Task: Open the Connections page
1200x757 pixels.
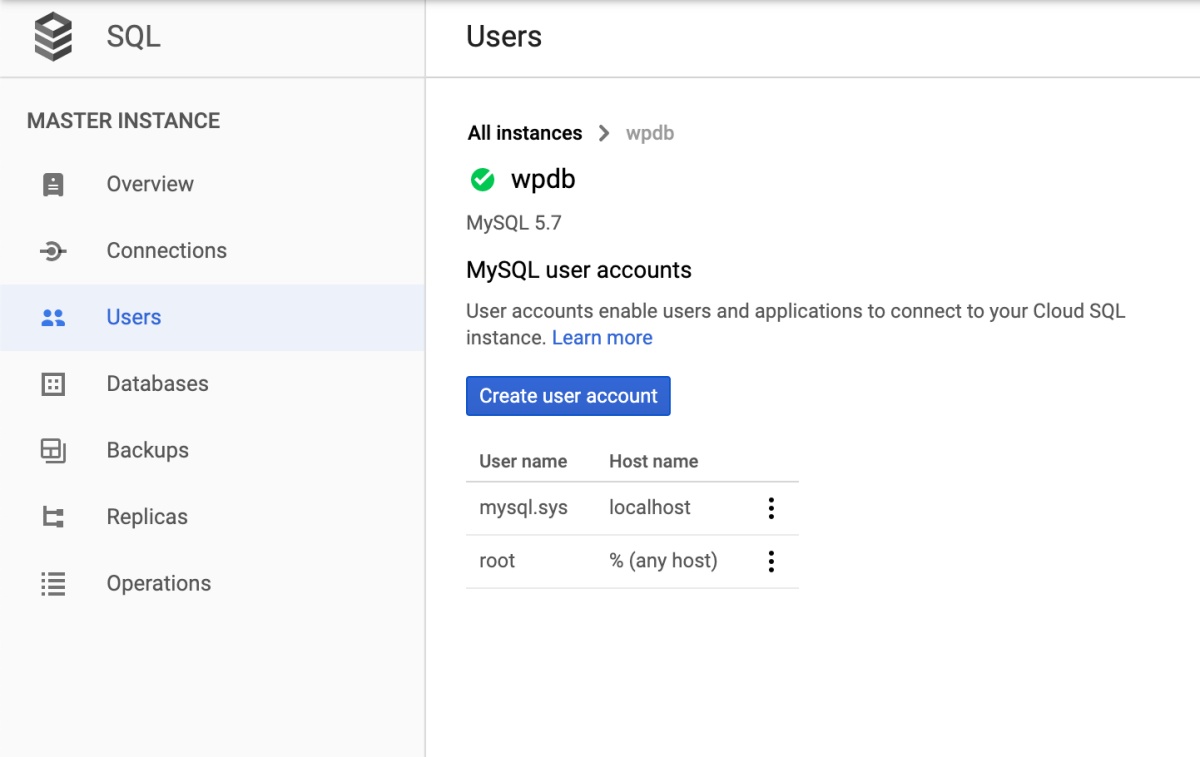Action: [x=166, y=250]
